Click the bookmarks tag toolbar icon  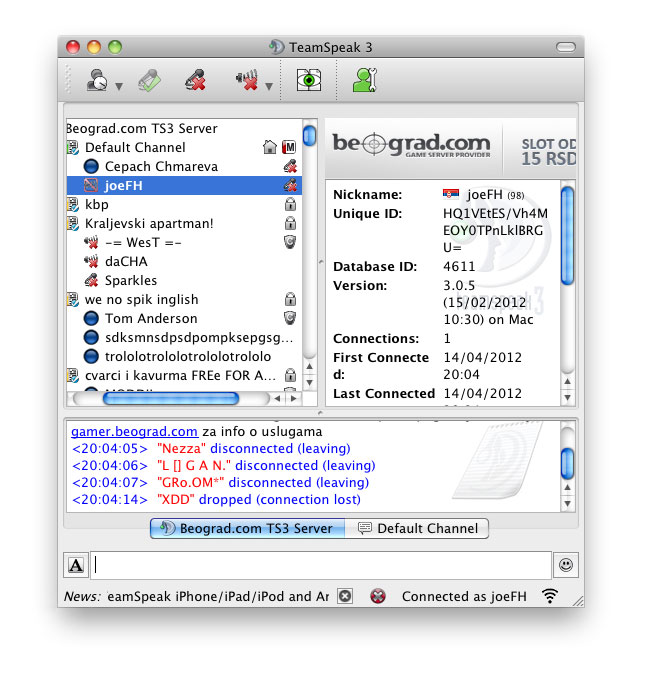coord(149,81)
